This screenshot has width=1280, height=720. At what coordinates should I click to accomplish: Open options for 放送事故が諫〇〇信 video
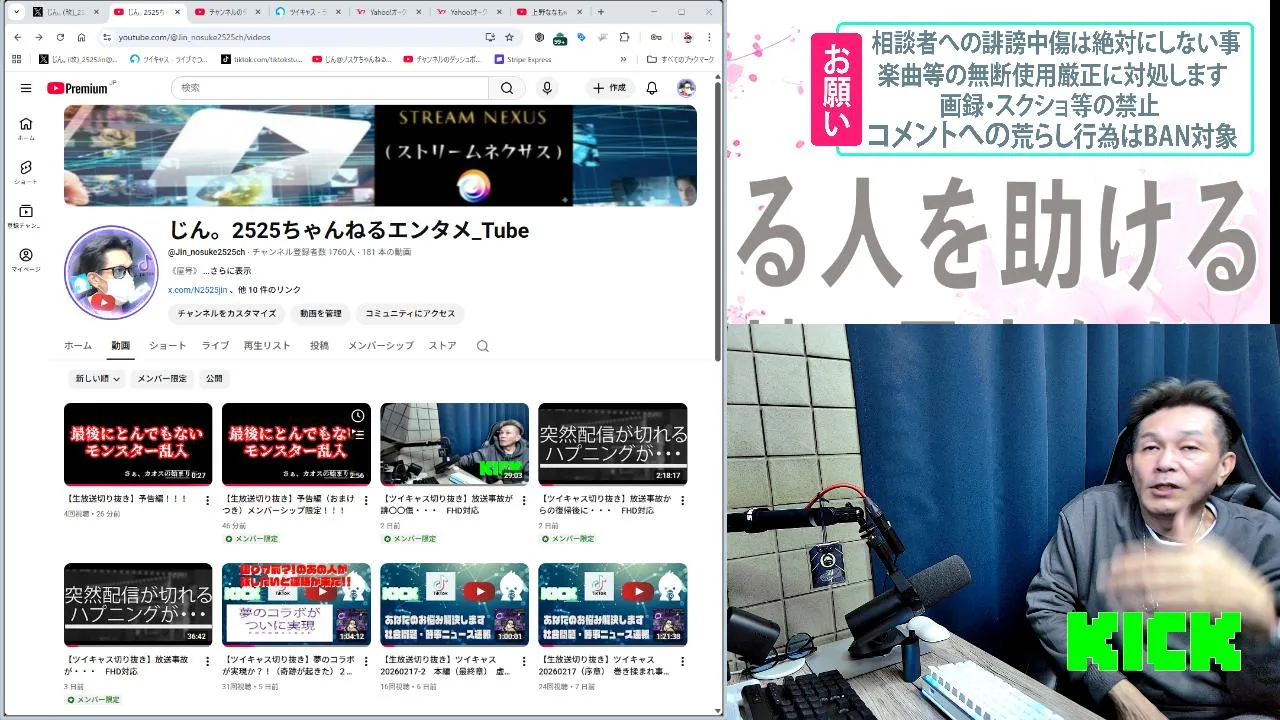[x=523, y=500]
